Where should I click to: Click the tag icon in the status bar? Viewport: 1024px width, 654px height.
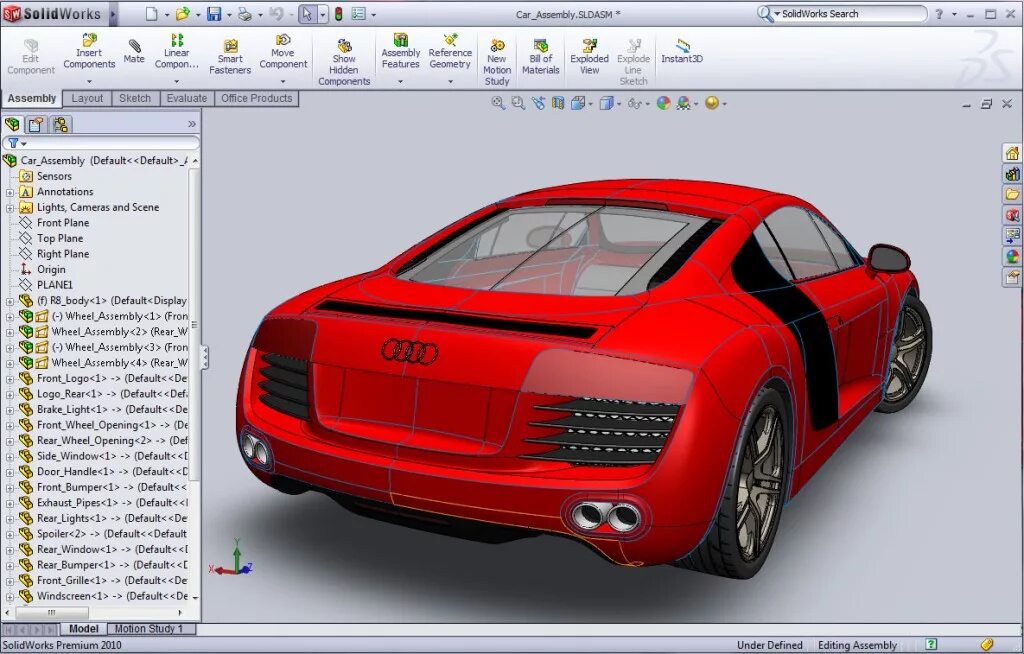click(987, 645)
